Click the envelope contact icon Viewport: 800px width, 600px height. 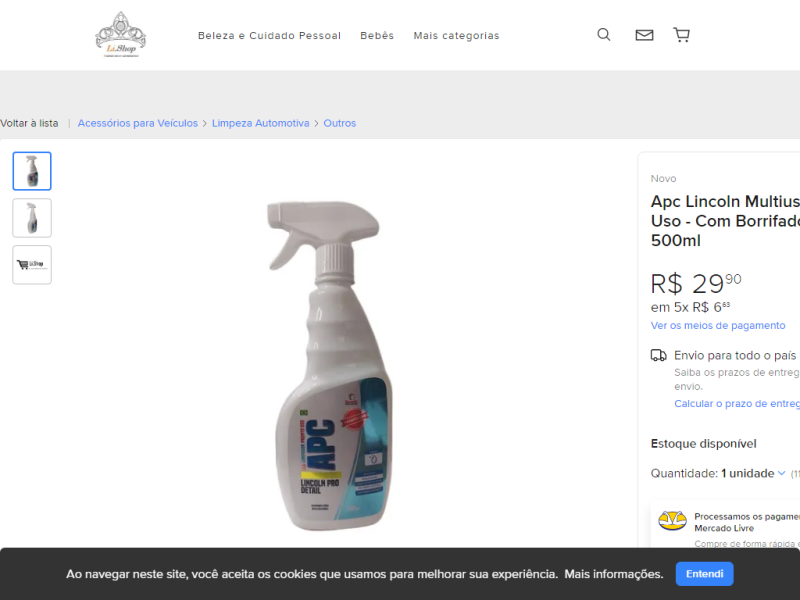[644, 35]
